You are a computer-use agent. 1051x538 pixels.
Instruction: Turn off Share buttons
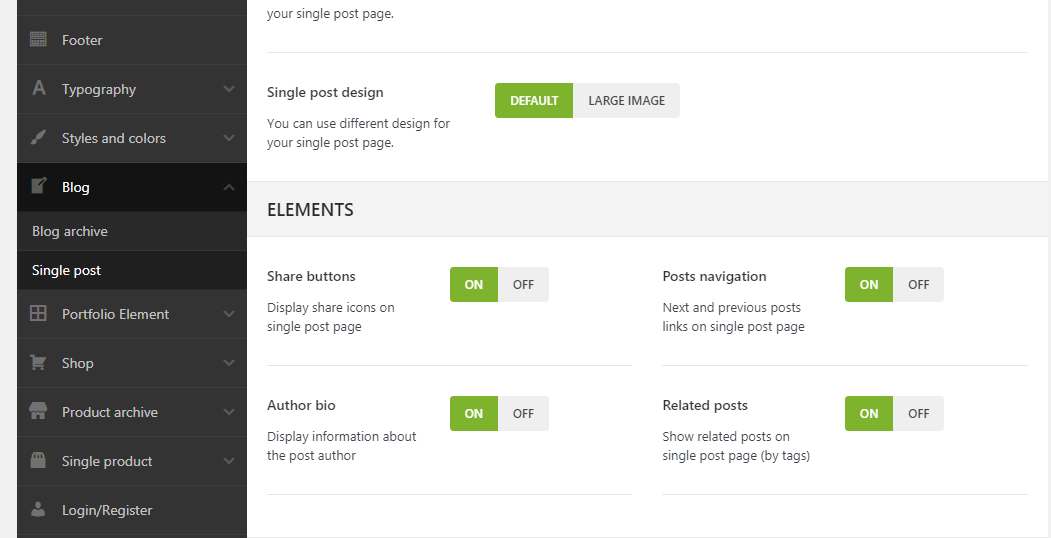pos(523,285)
